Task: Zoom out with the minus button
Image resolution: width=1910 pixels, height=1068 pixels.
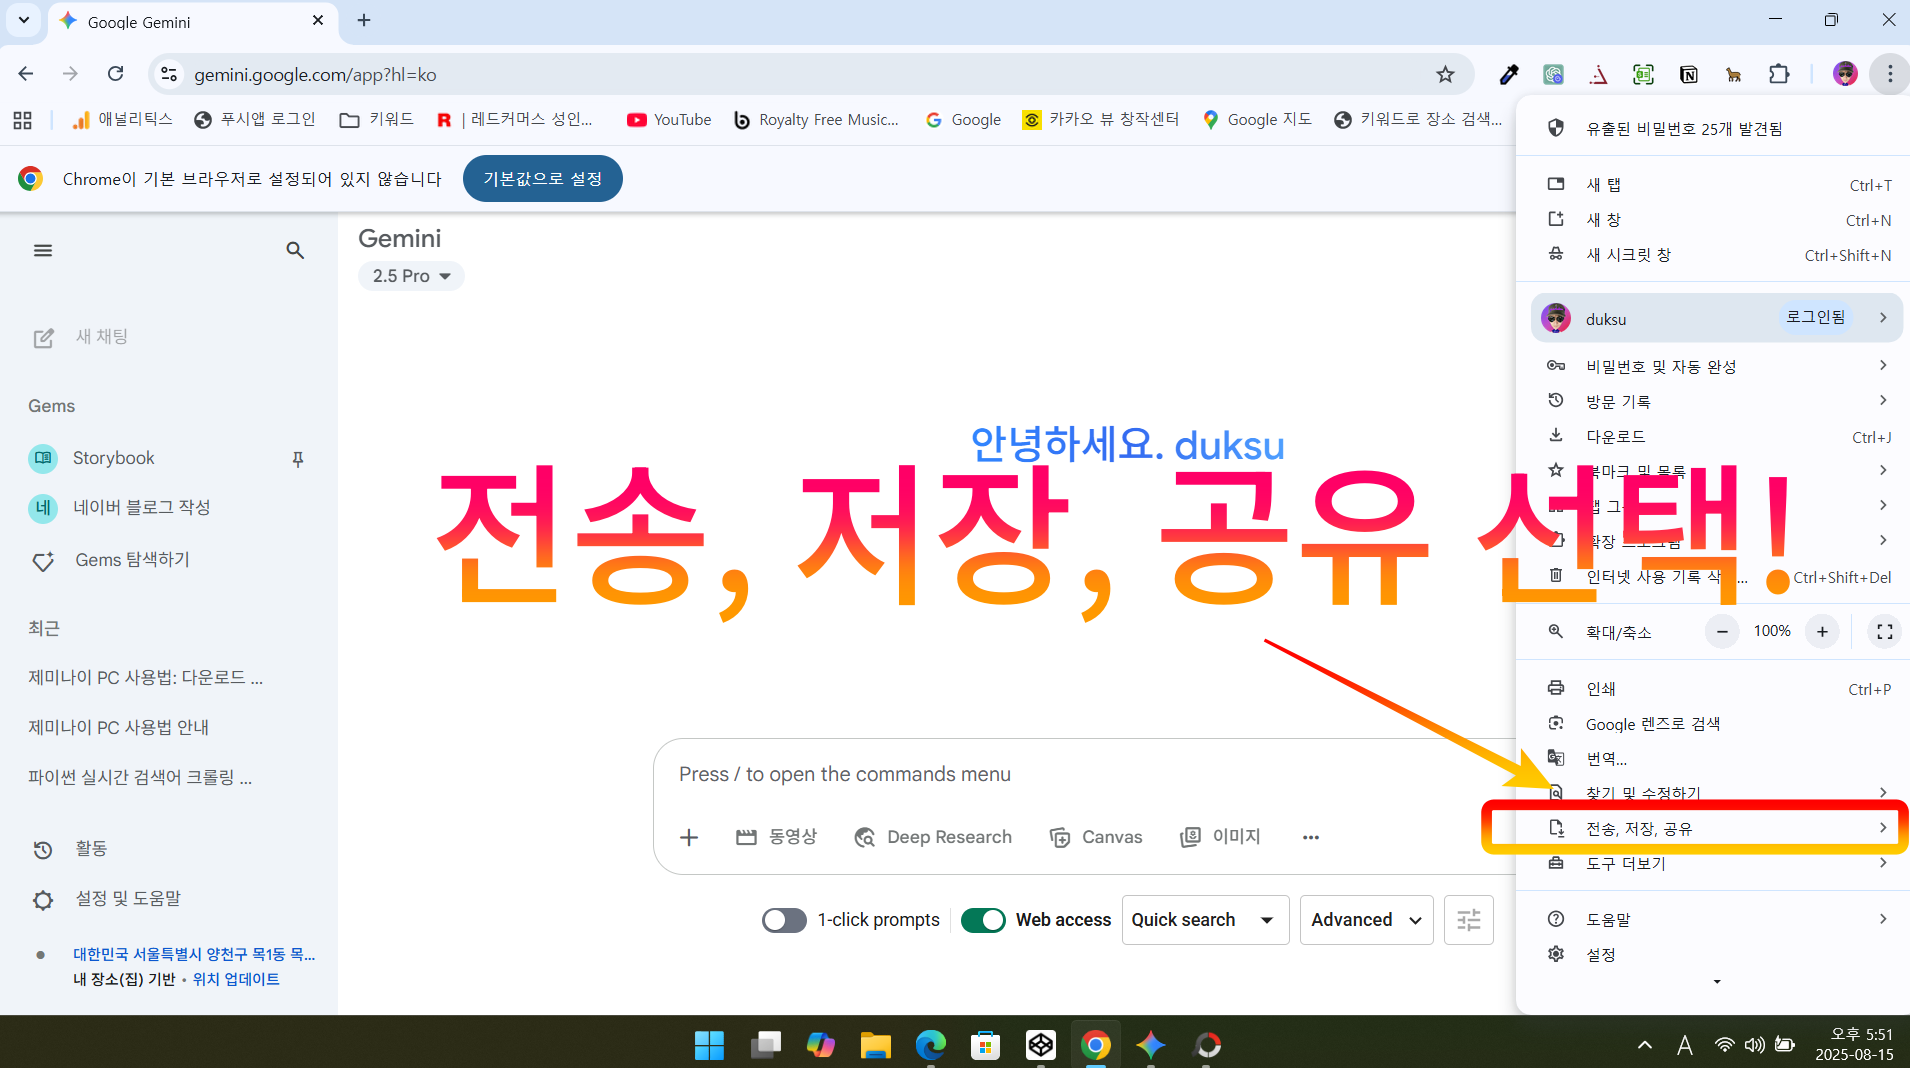Action: click(1722, 632)
